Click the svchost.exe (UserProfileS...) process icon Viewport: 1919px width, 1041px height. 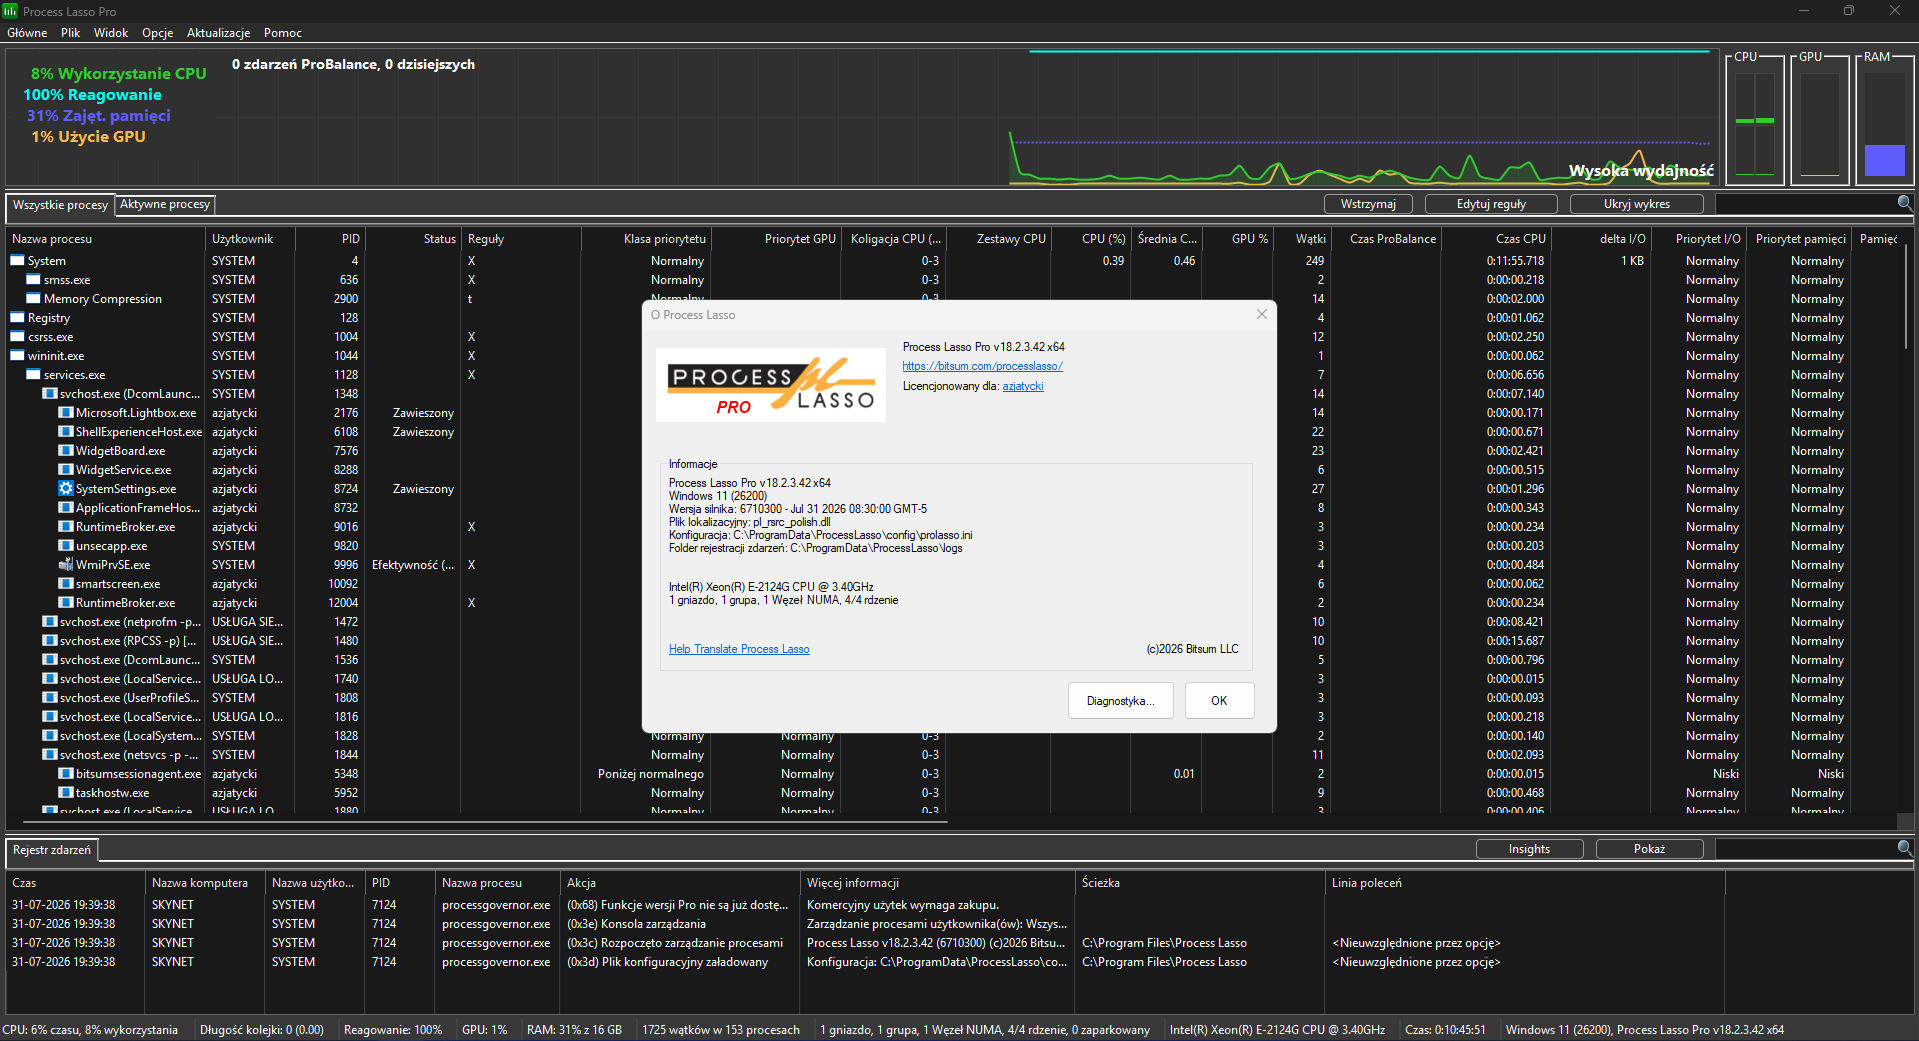50,698
